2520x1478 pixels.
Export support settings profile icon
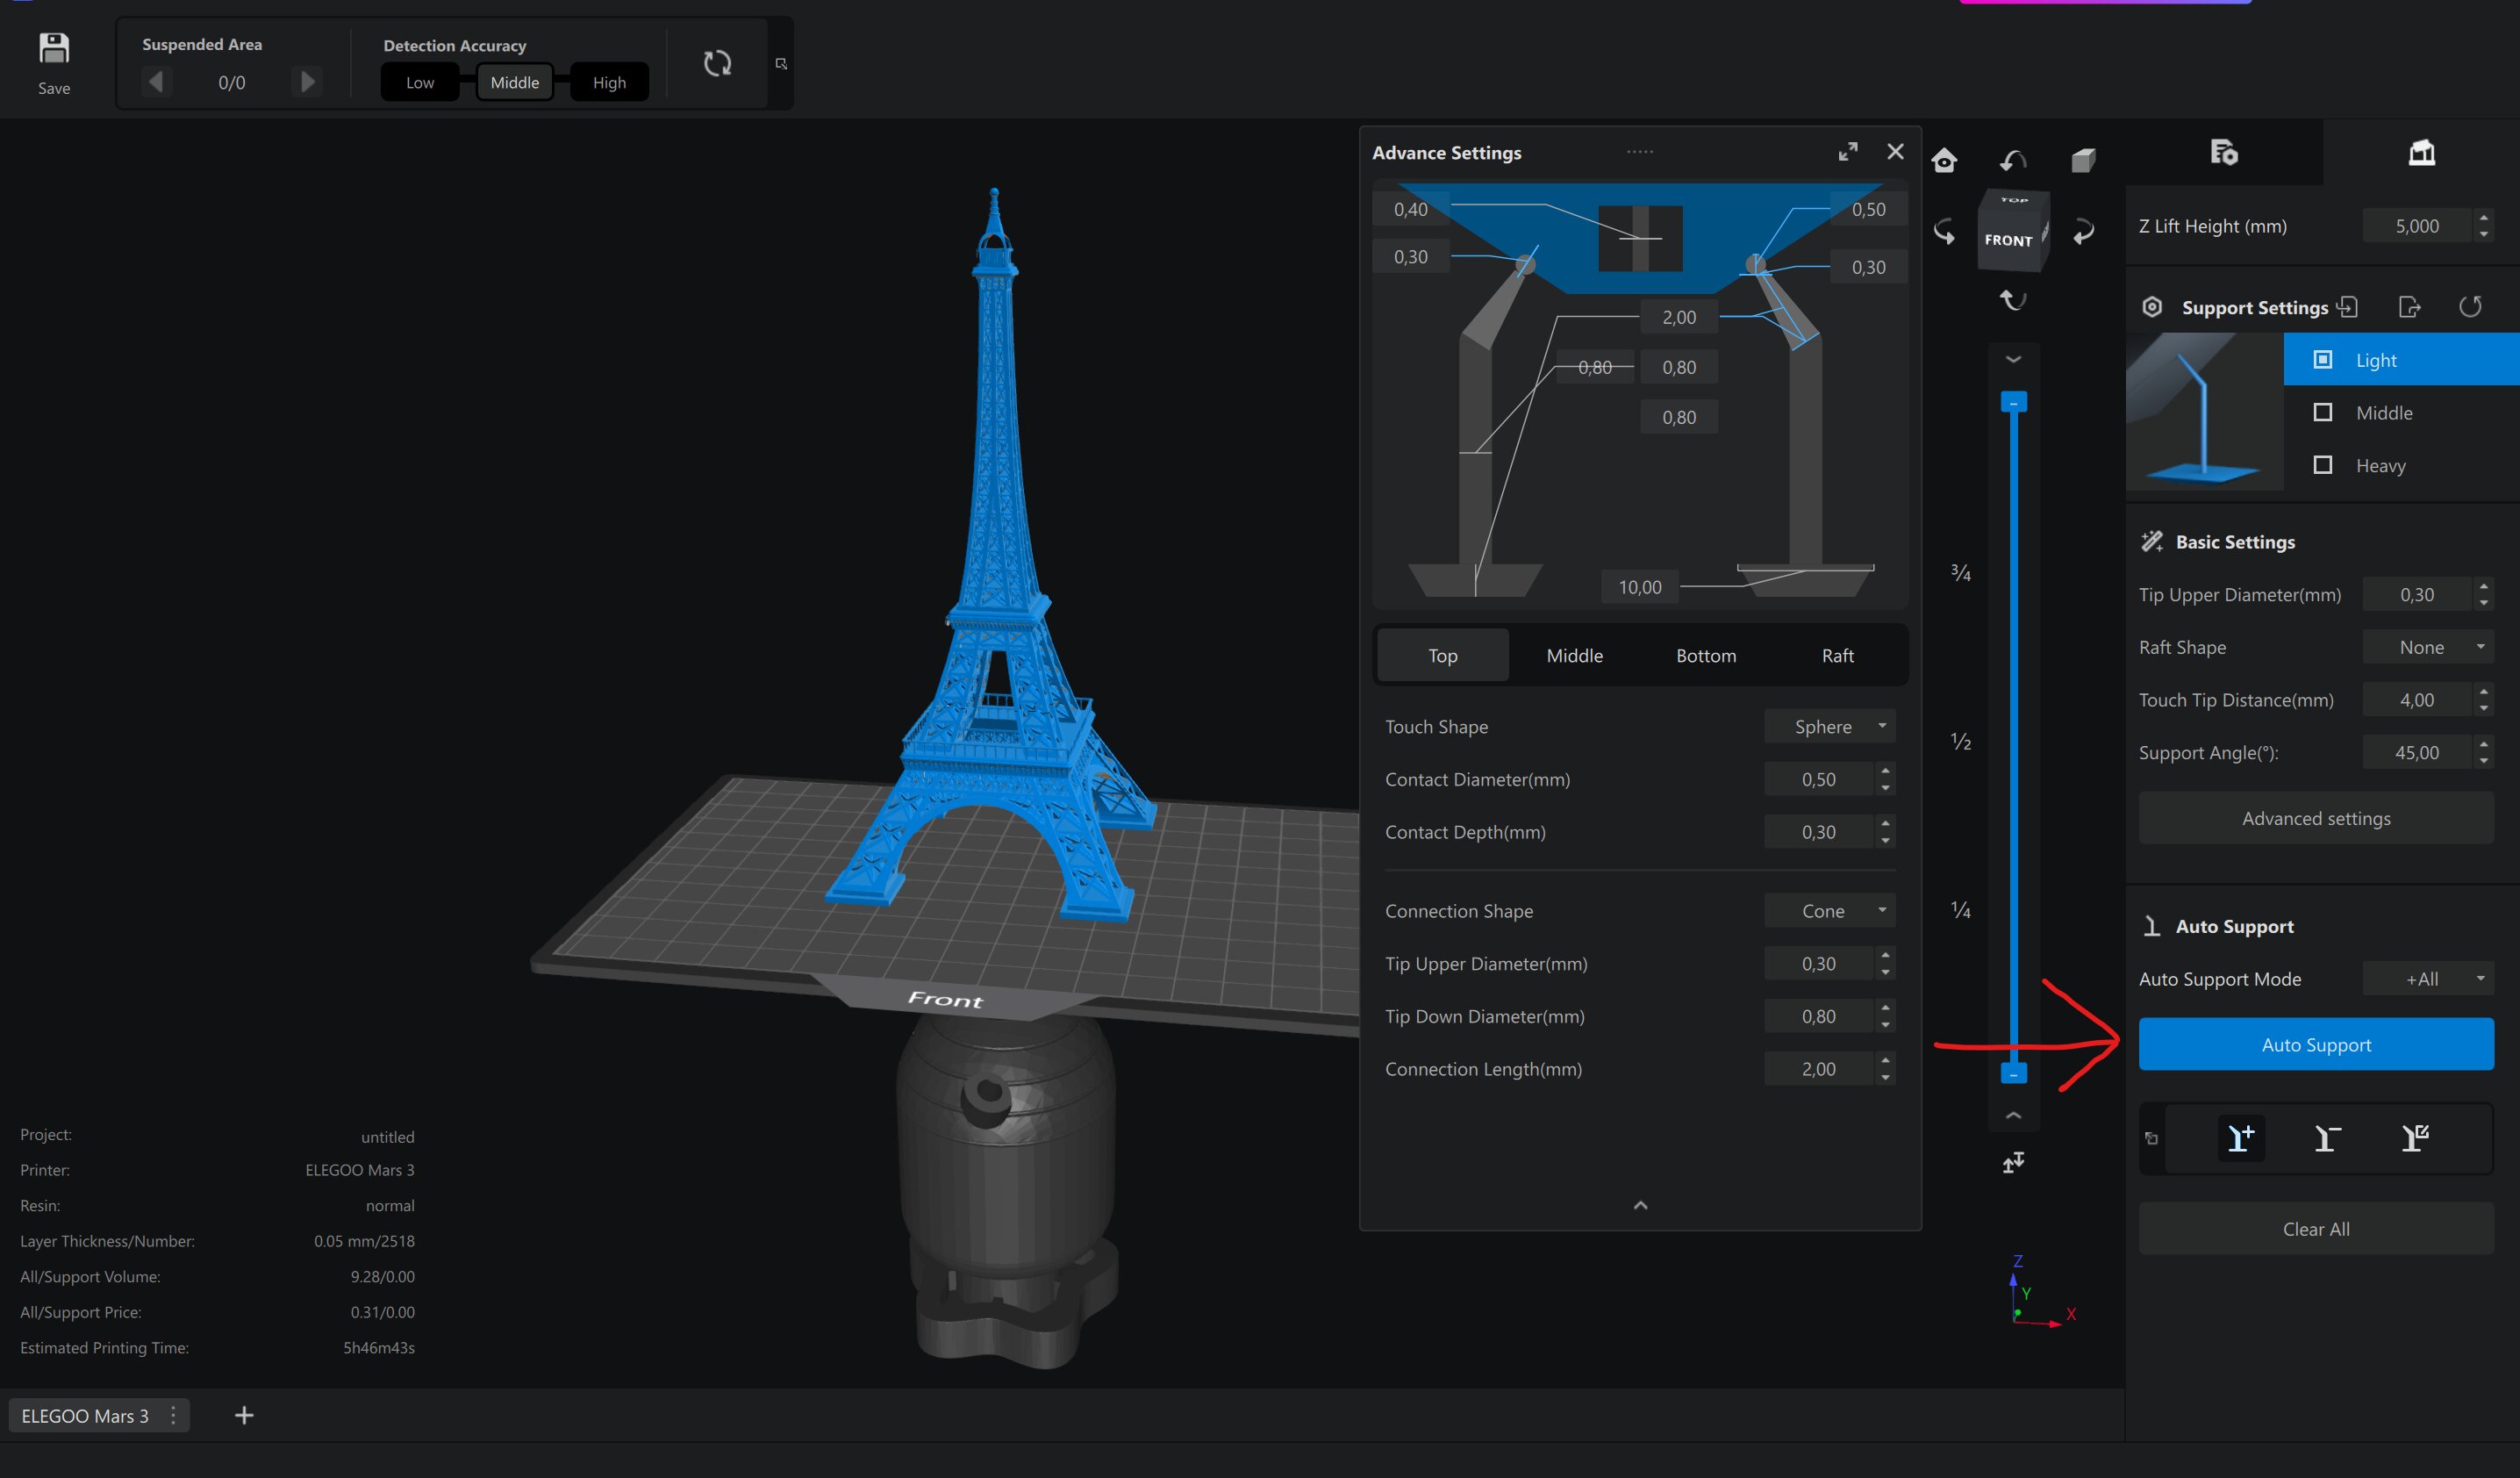pos(2409,307)
